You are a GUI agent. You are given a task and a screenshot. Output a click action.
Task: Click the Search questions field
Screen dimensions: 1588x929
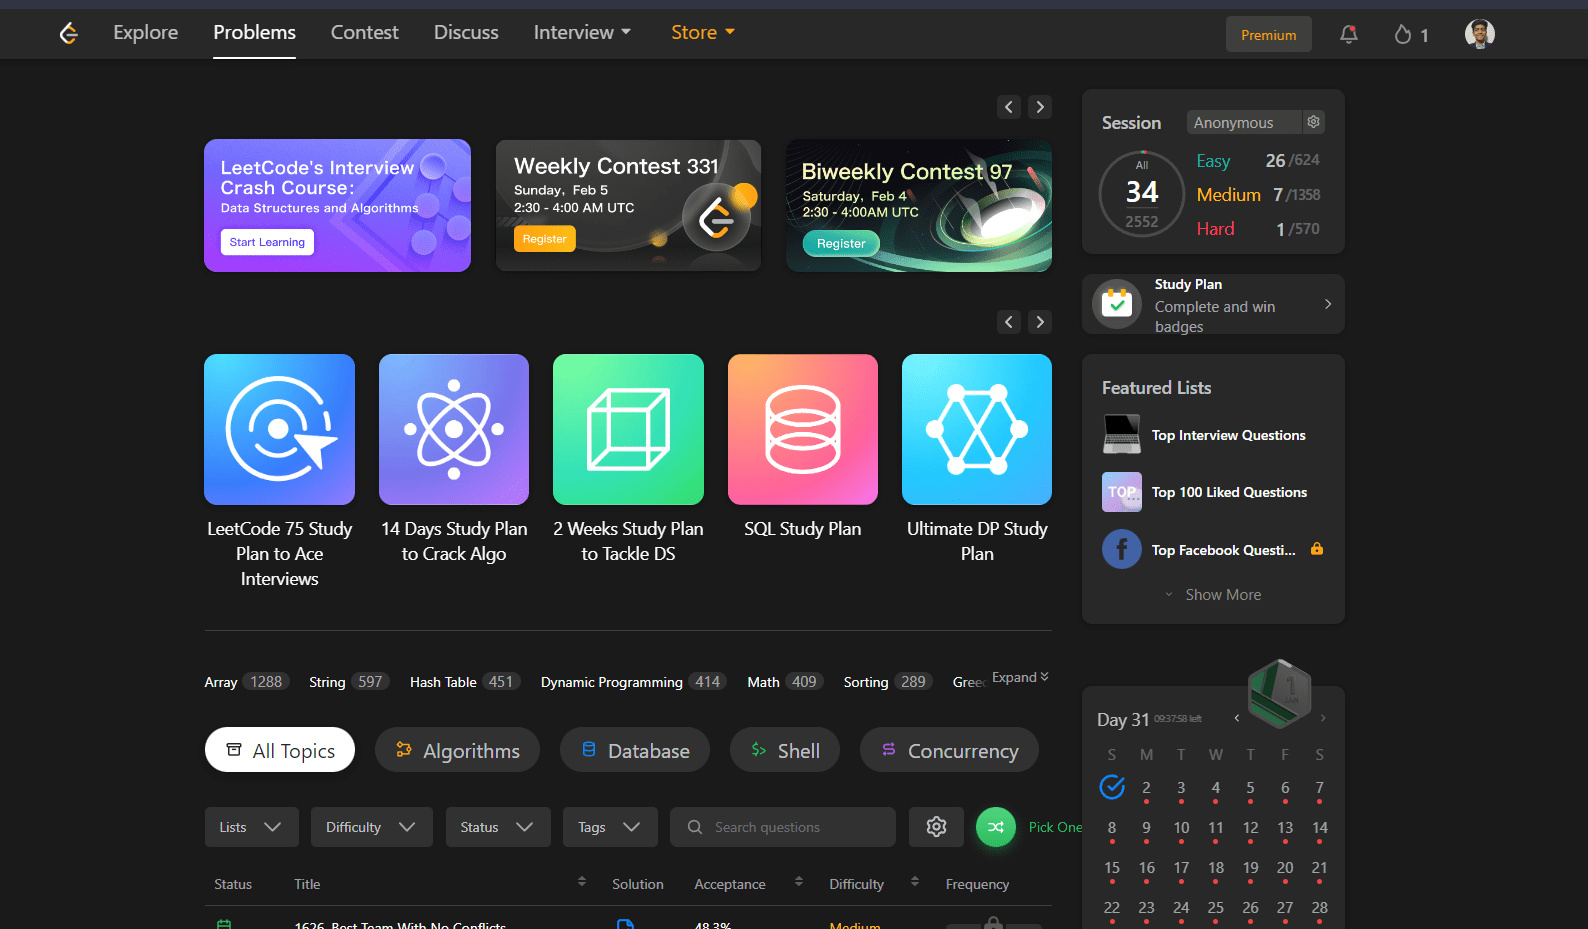click(x=783, y=827)
